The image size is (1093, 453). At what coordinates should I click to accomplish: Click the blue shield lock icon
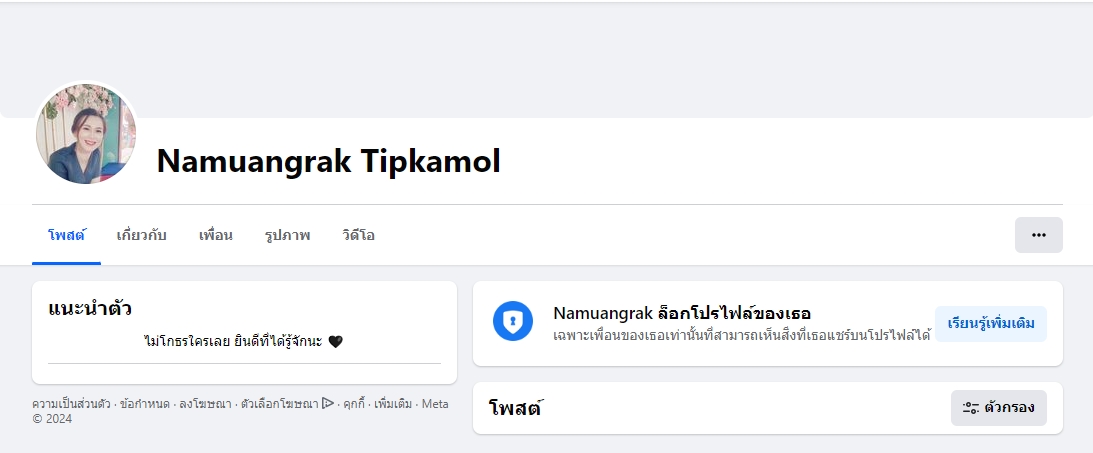[x=513, y=321]
